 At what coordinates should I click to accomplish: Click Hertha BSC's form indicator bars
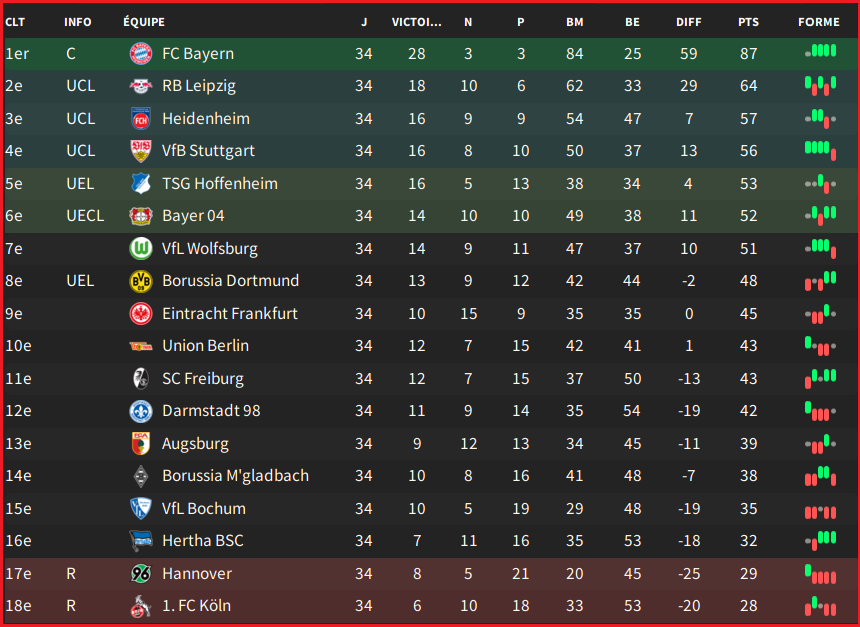[821, 540]
